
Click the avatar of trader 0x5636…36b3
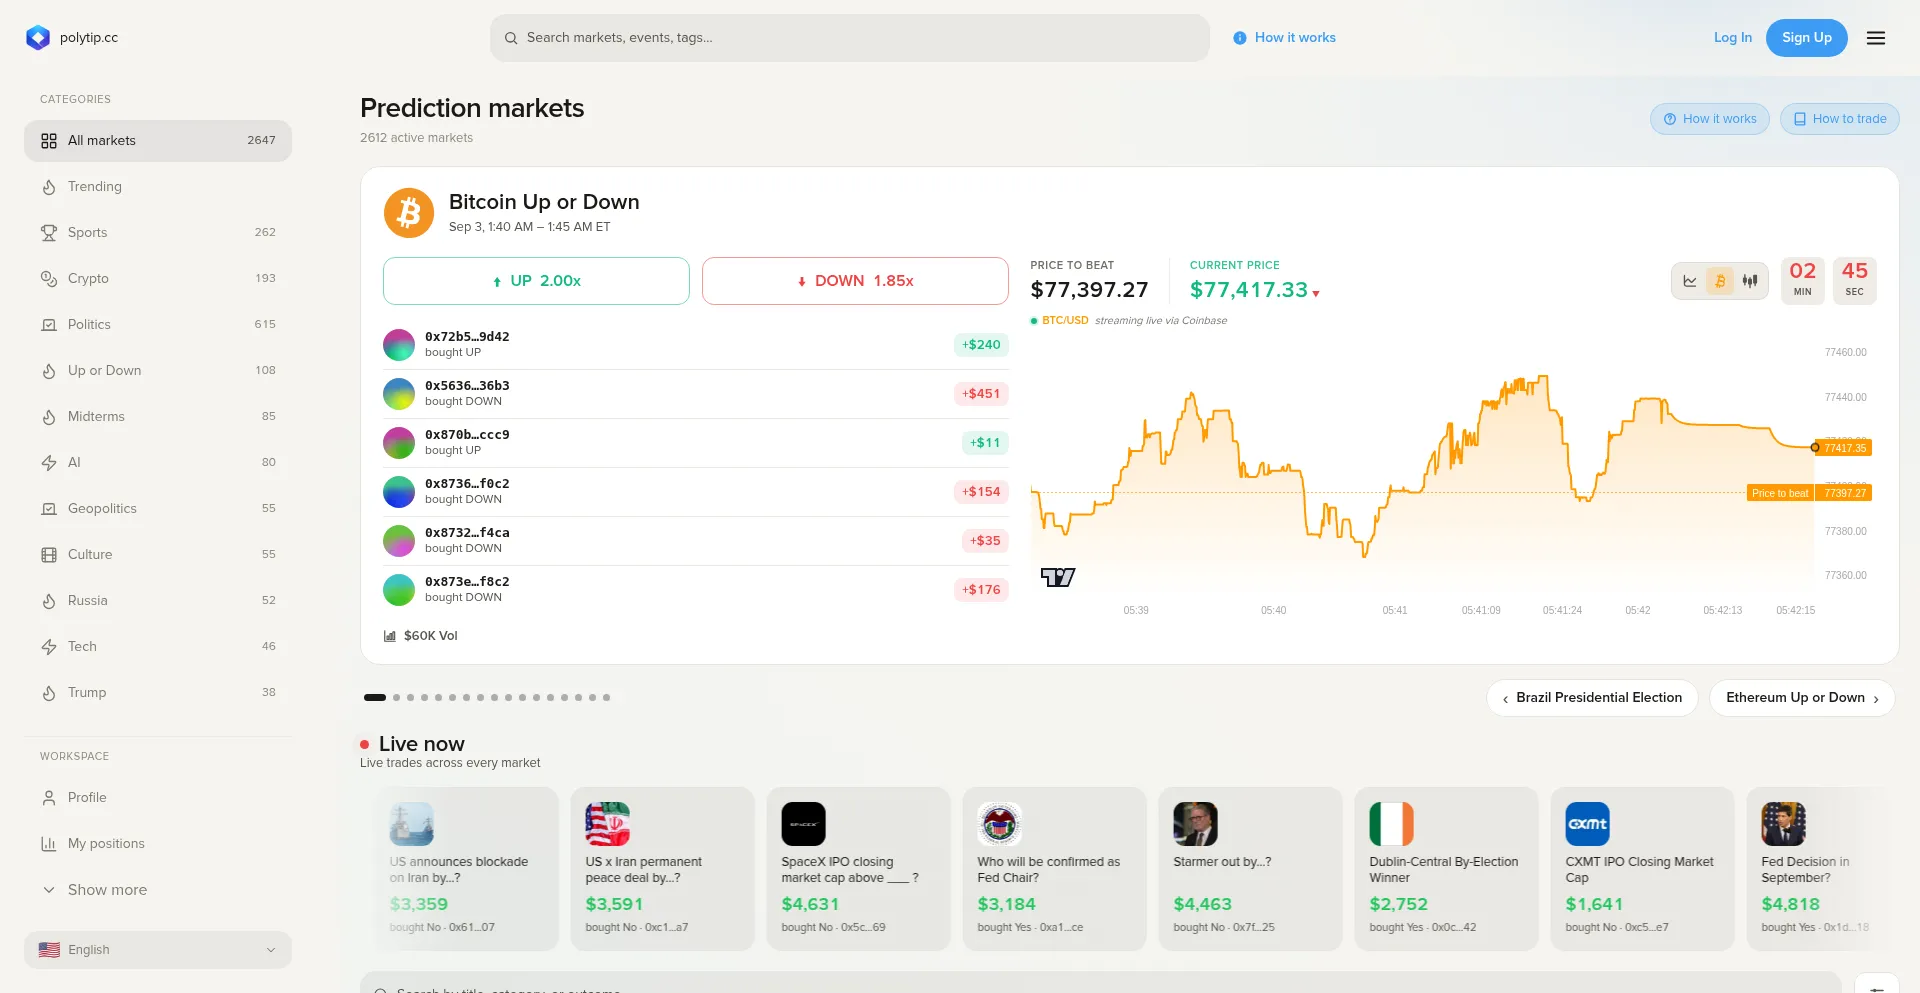[399, 394]
